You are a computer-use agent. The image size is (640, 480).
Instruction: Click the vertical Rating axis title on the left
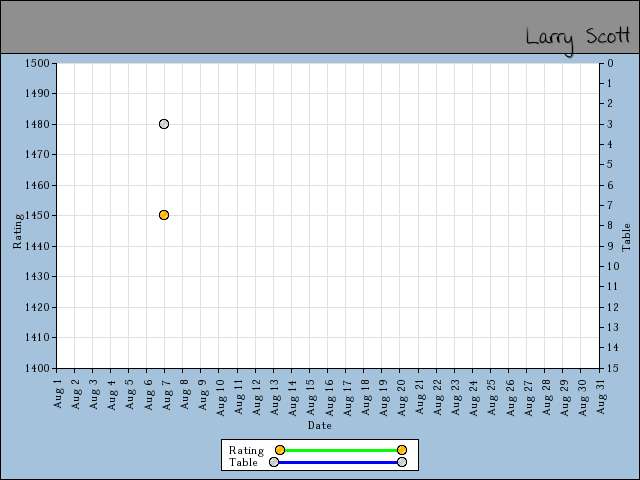click(x=17, y=230)
